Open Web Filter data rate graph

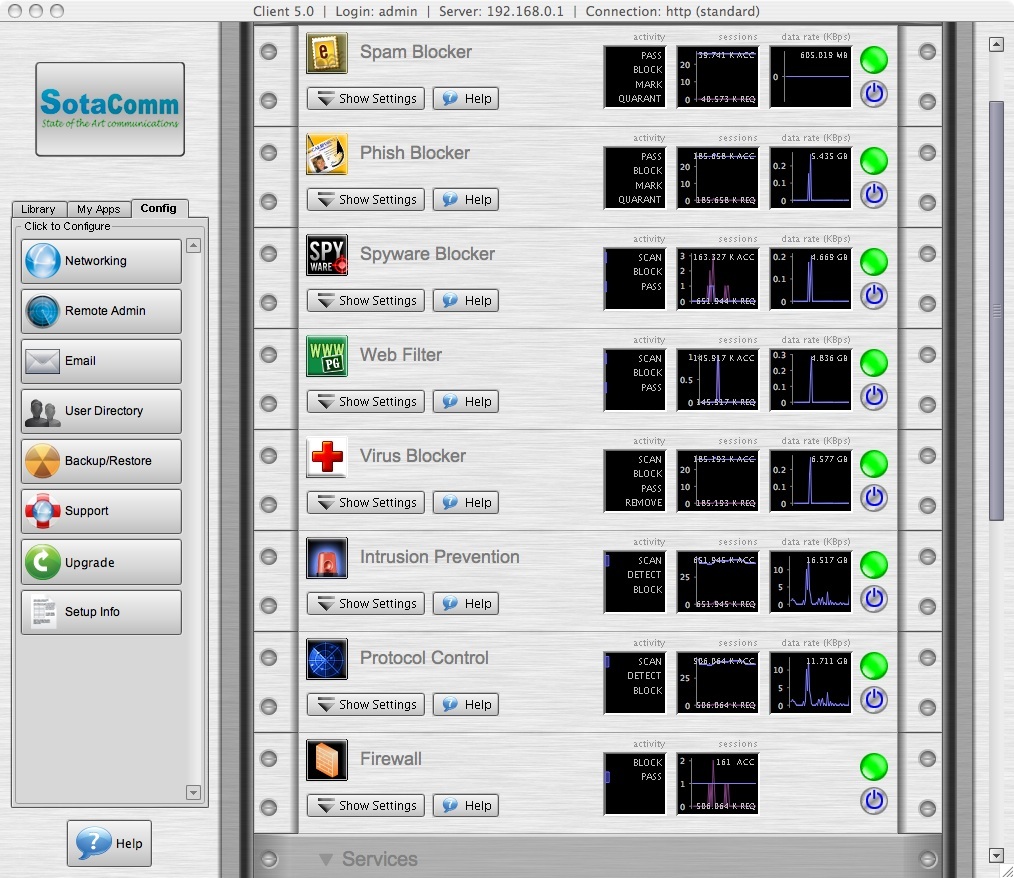click(x=810, y=379)
